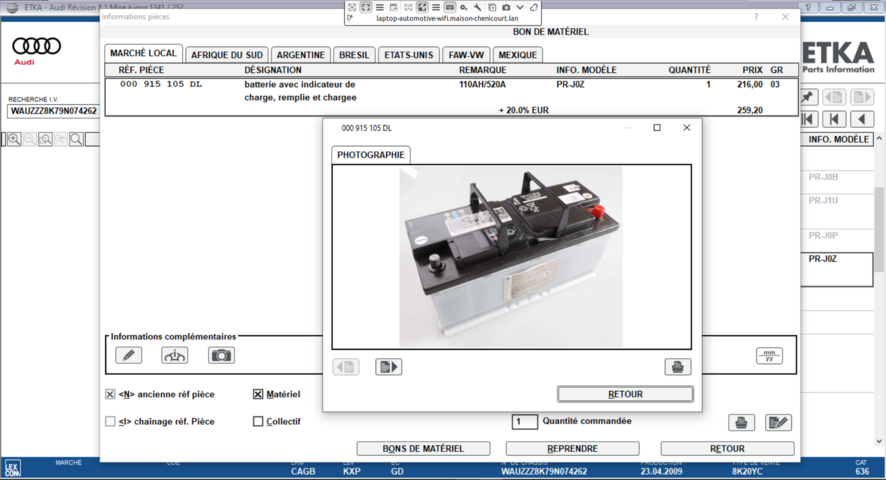This screenshot has width=886, height=480.
Task: Click the scaled mode icon in remote toolbar
Action: tap(422, 7)
